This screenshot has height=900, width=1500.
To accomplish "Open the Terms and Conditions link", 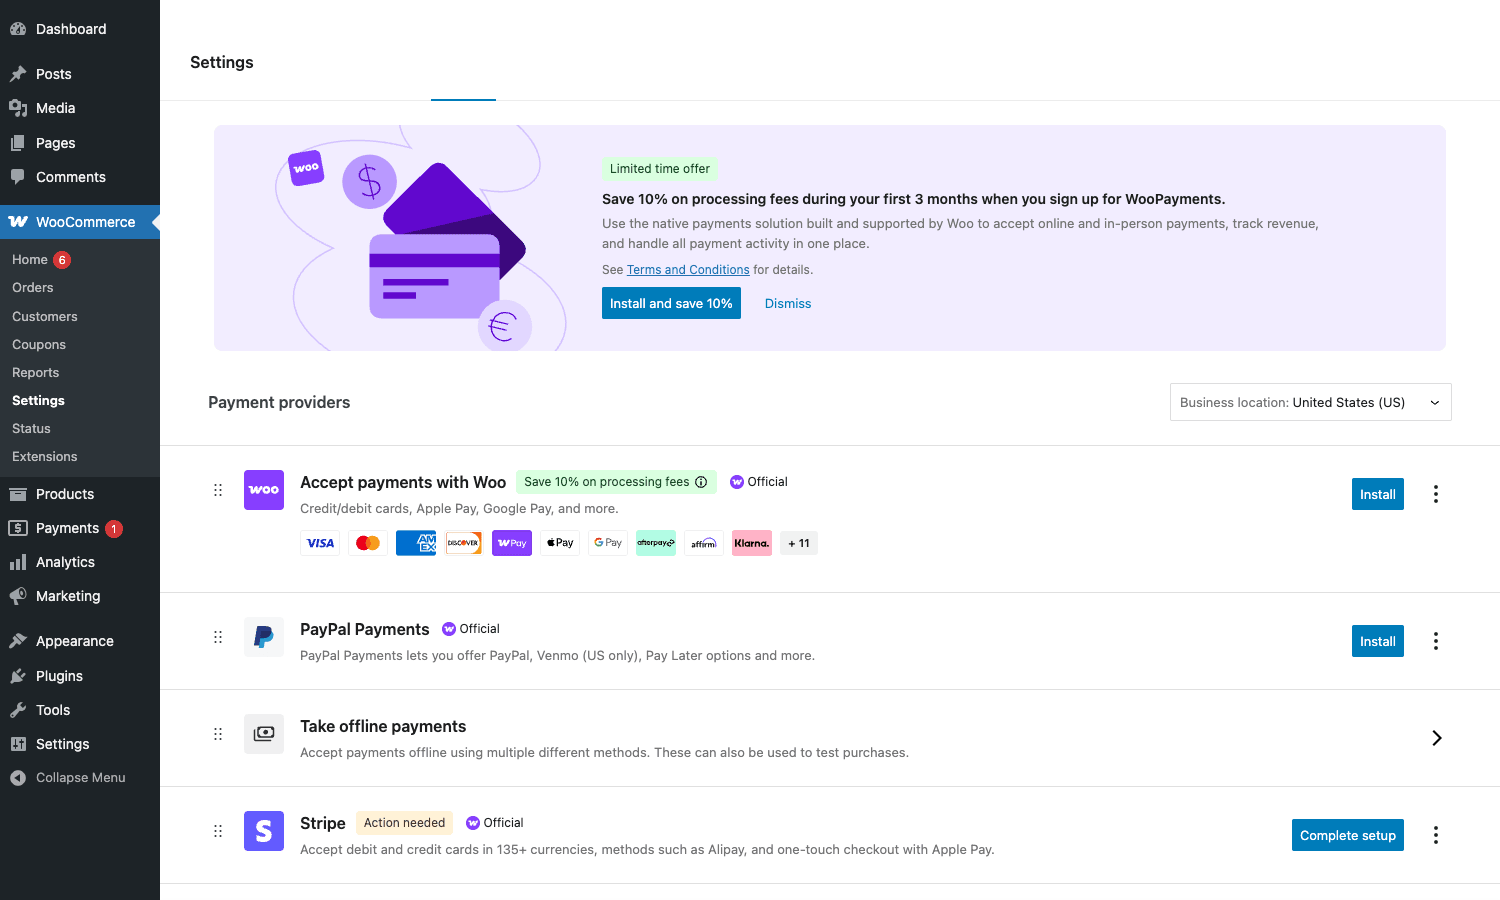I will pos(688,270).
